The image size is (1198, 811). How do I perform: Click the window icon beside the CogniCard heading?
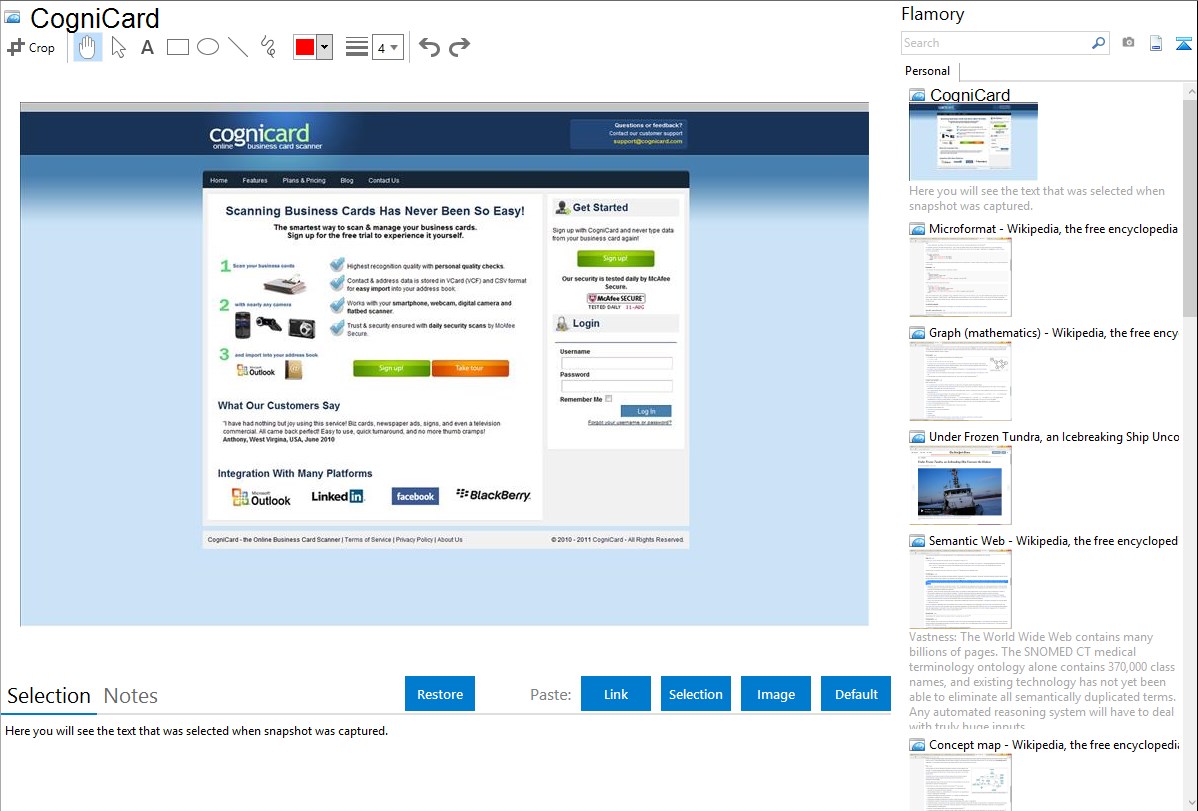click(x=13, y=18)
